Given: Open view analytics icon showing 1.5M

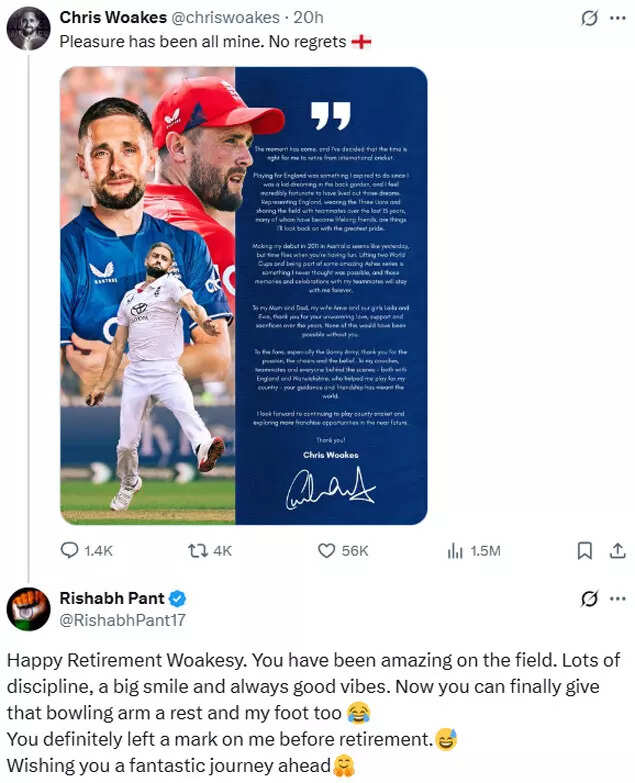Looking at the screenshot, I should pyautogui.click(x=455, y=550).
